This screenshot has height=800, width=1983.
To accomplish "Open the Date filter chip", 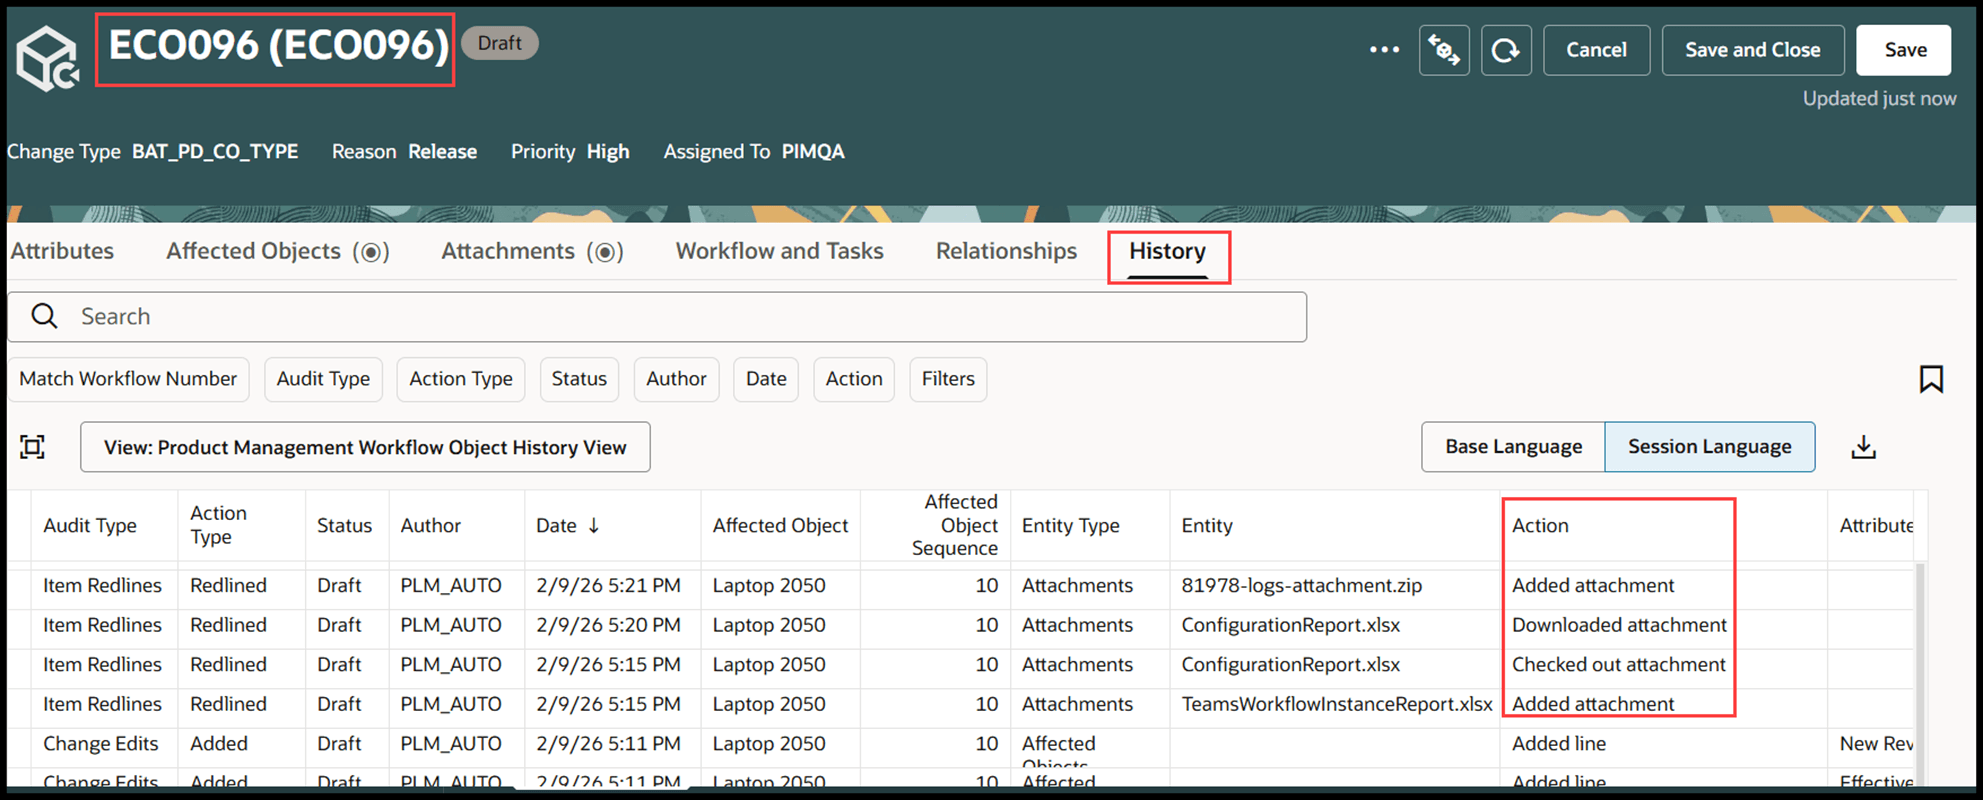I will [766, 379].
